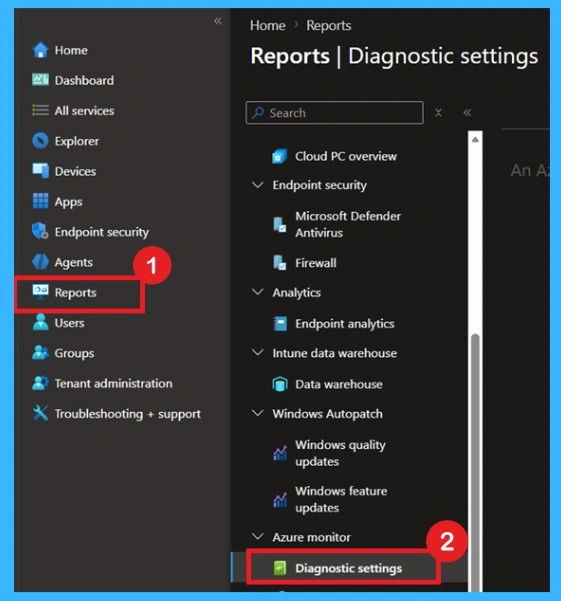Open the Home menu item

(x=71, y=50)
